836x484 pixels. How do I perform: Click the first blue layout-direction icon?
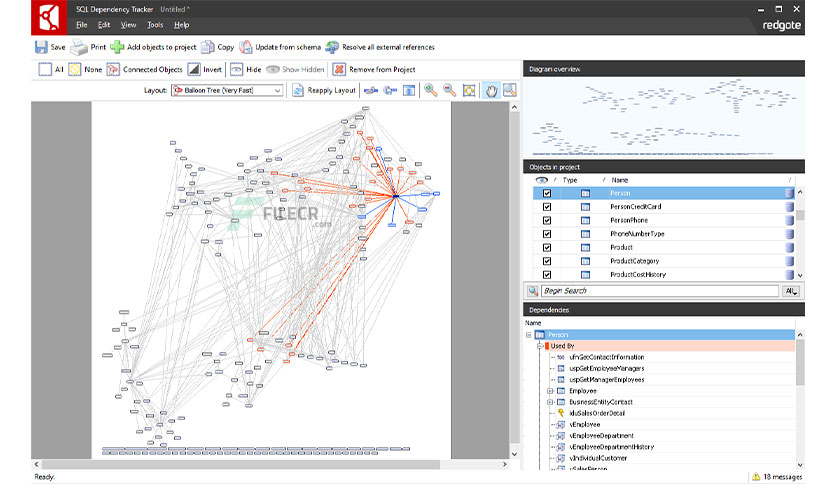point(371,91)
